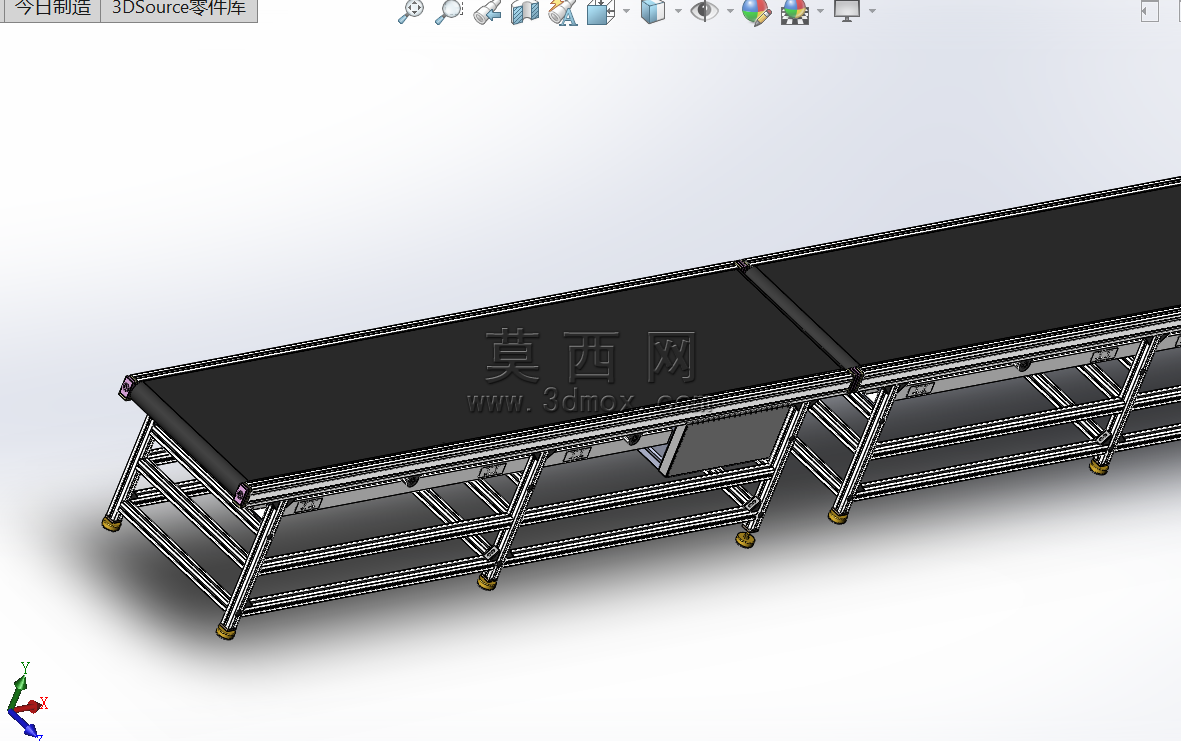Expand View Settings dropdown arrow

point(872,11)
